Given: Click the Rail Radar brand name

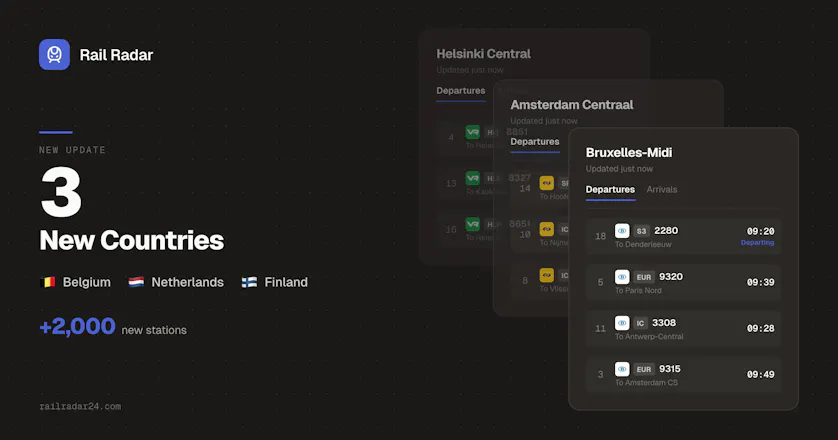Looking at the screenshot, I should tap(116, 55).
